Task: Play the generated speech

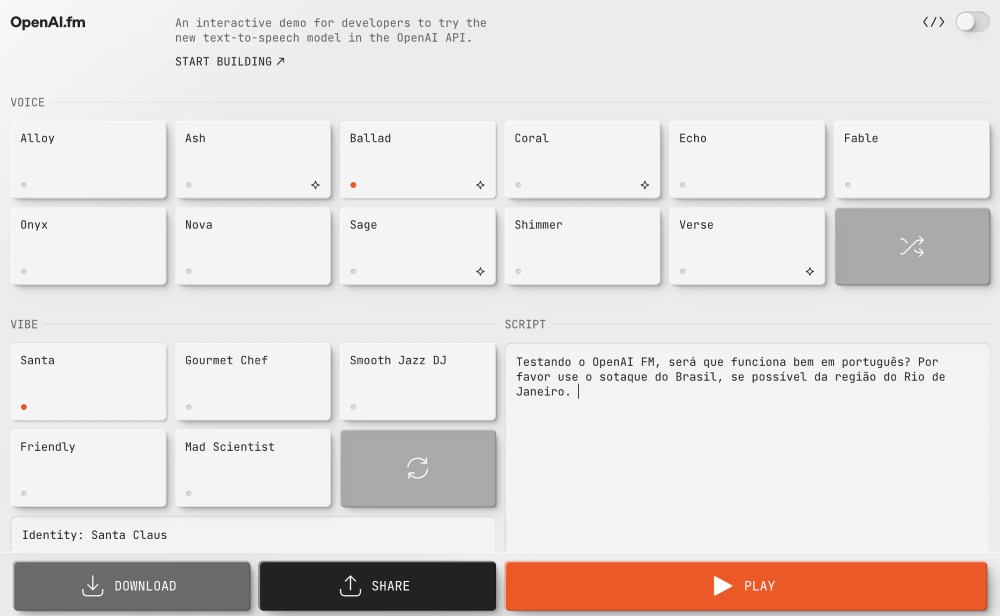Action: pyautogui.click(x=746, y=585)
